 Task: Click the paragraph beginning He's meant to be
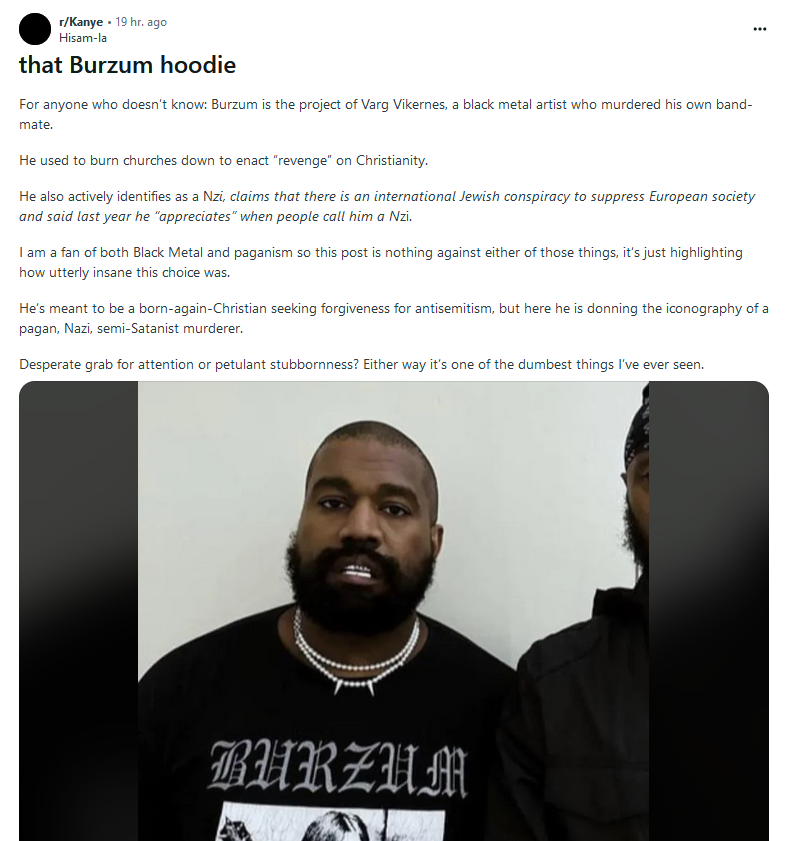[x=394, y=319]
